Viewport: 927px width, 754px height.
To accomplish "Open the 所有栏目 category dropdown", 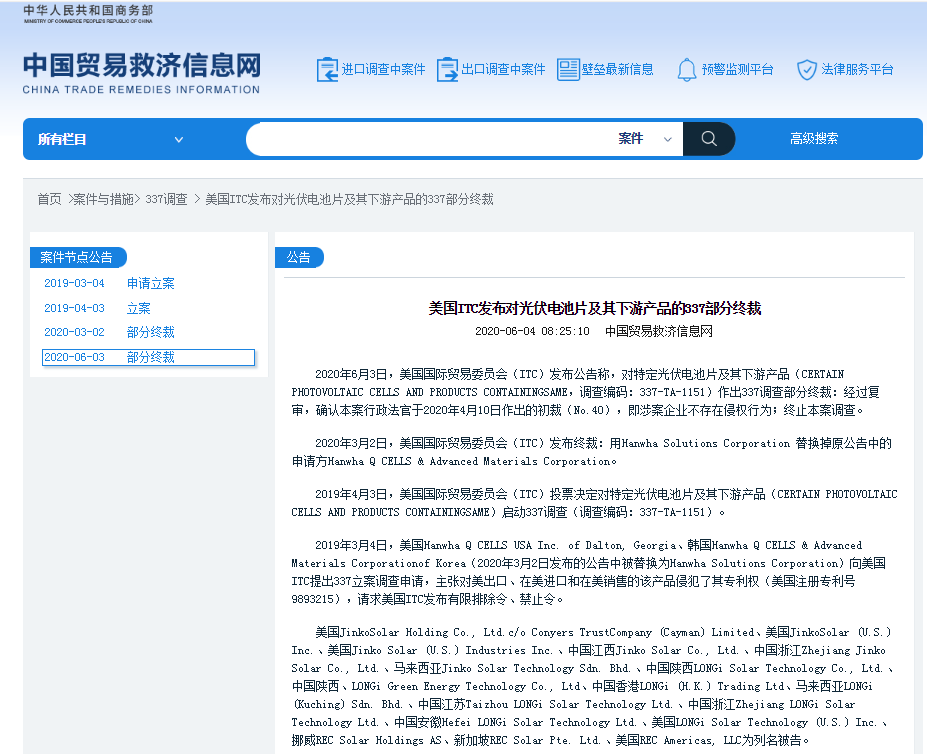I will (111, 140).
